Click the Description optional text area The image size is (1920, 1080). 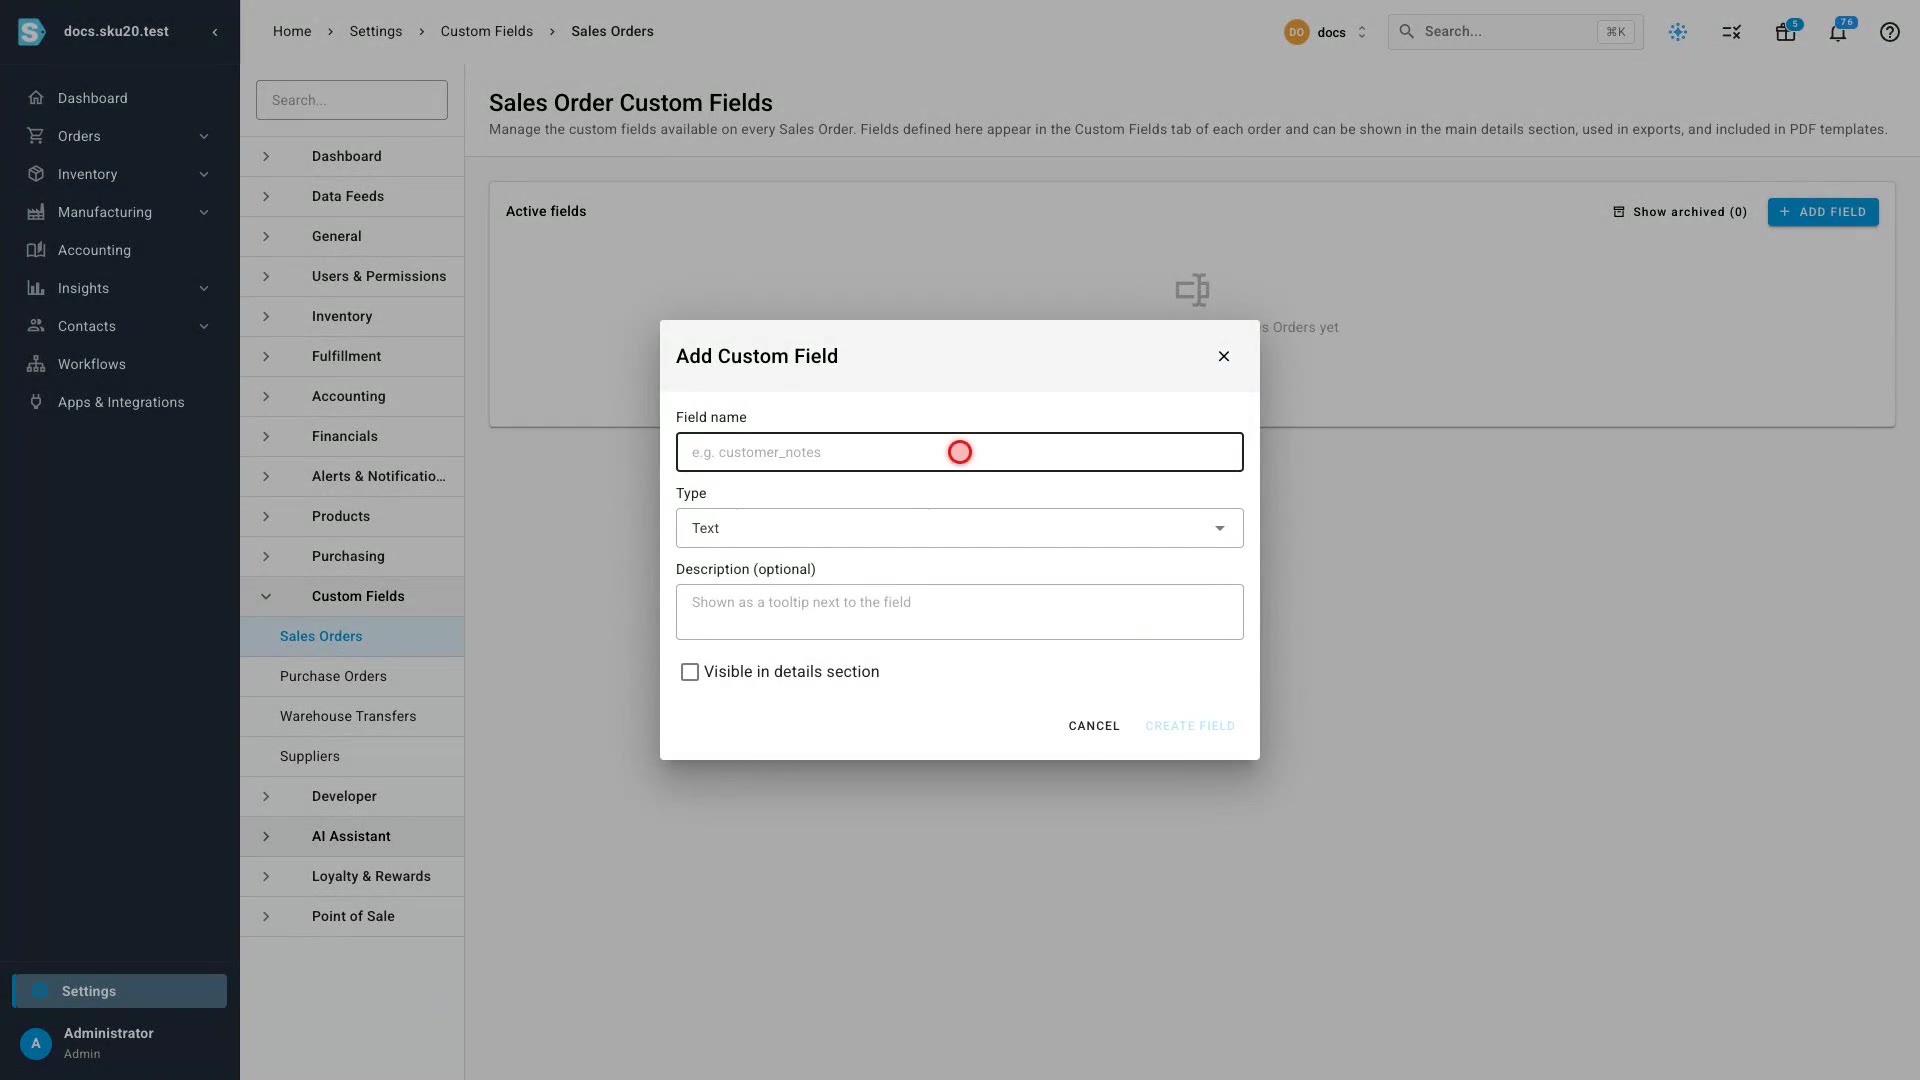click(x=959, y=612)
